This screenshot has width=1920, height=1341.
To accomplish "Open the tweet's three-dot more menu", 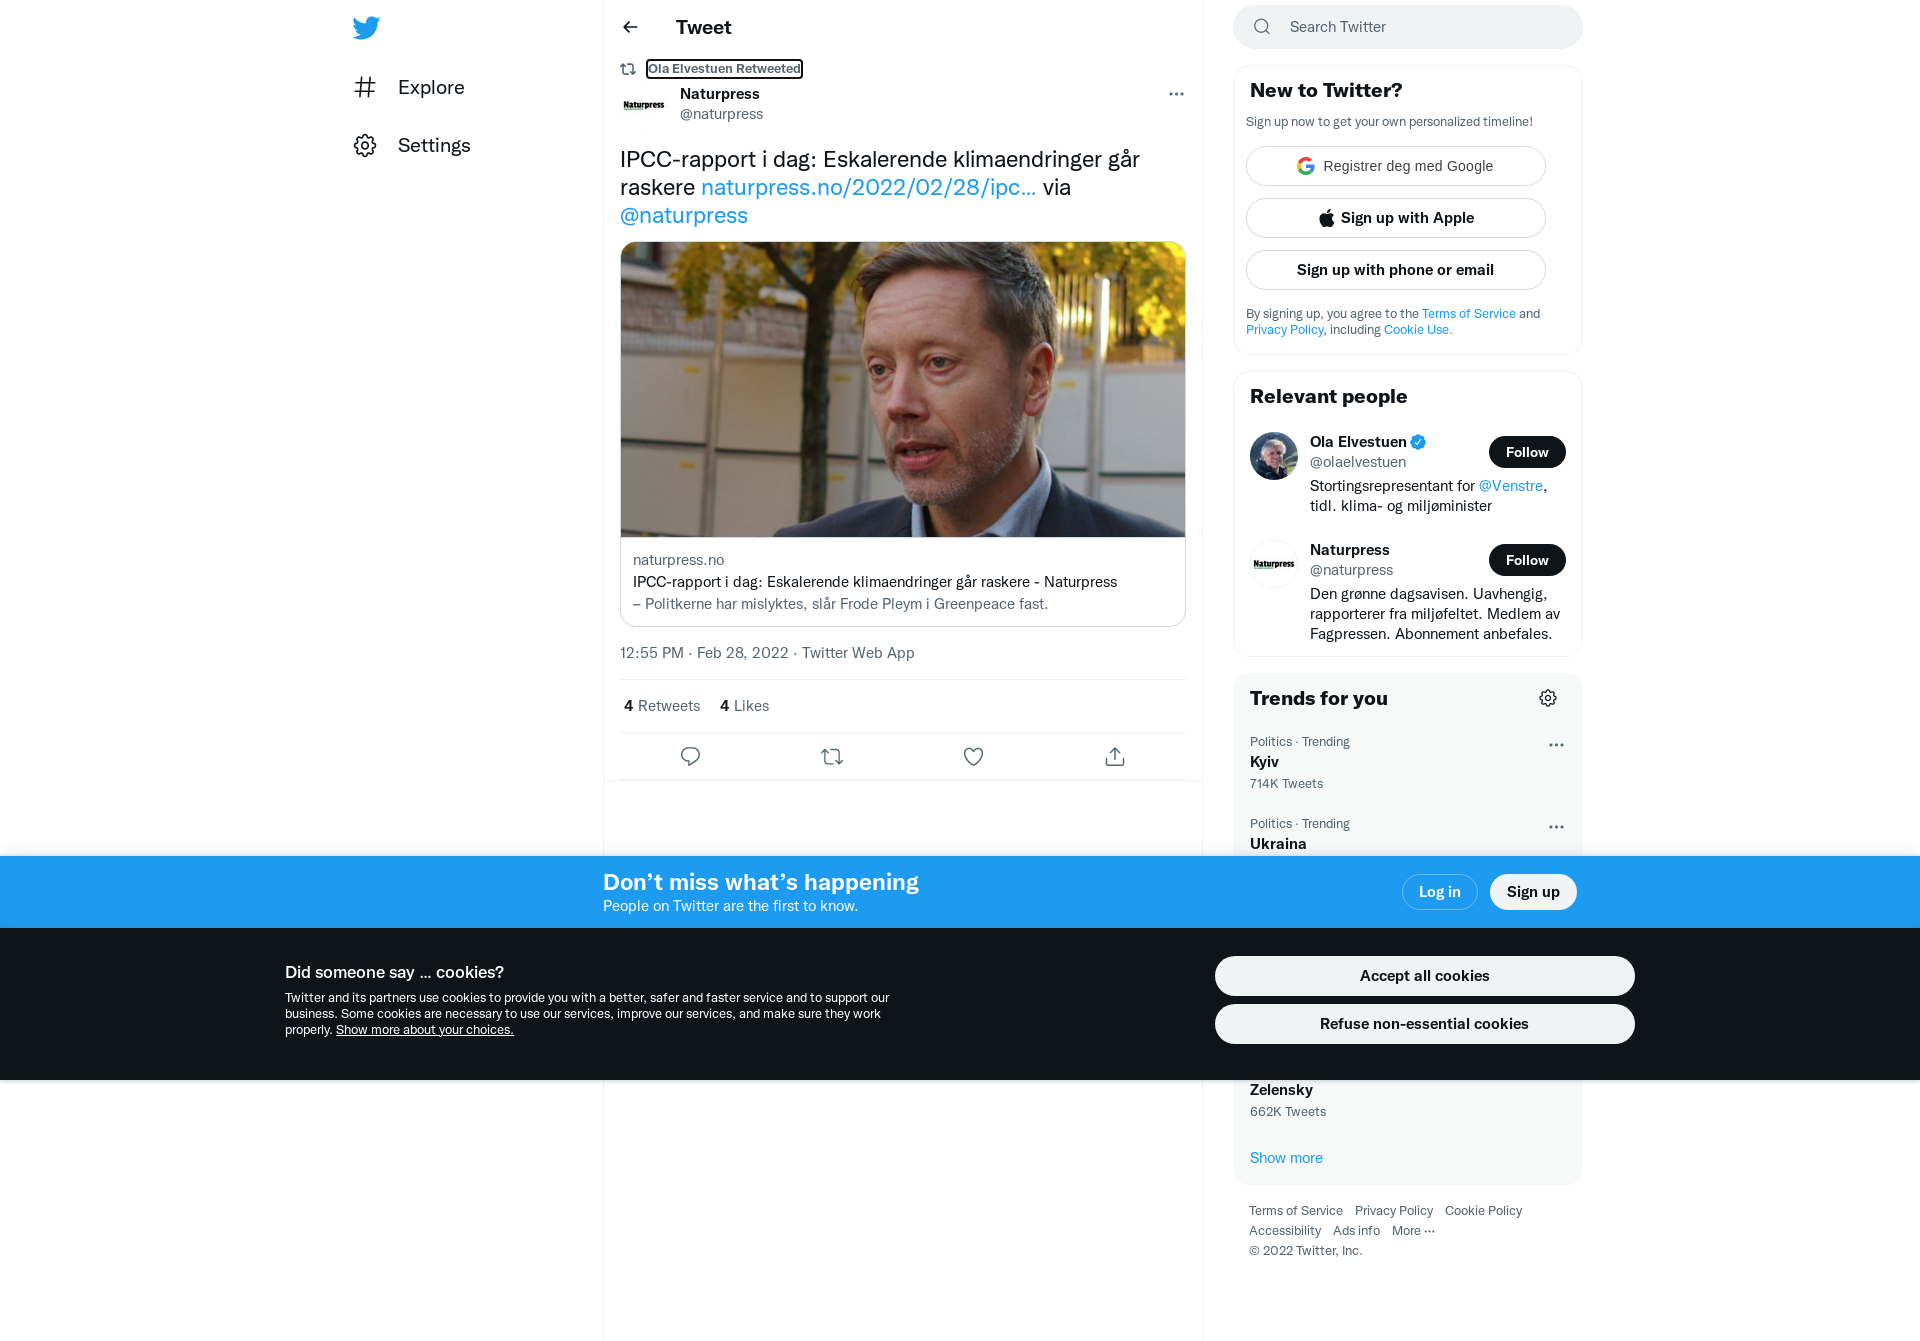I will [1176, 94].
